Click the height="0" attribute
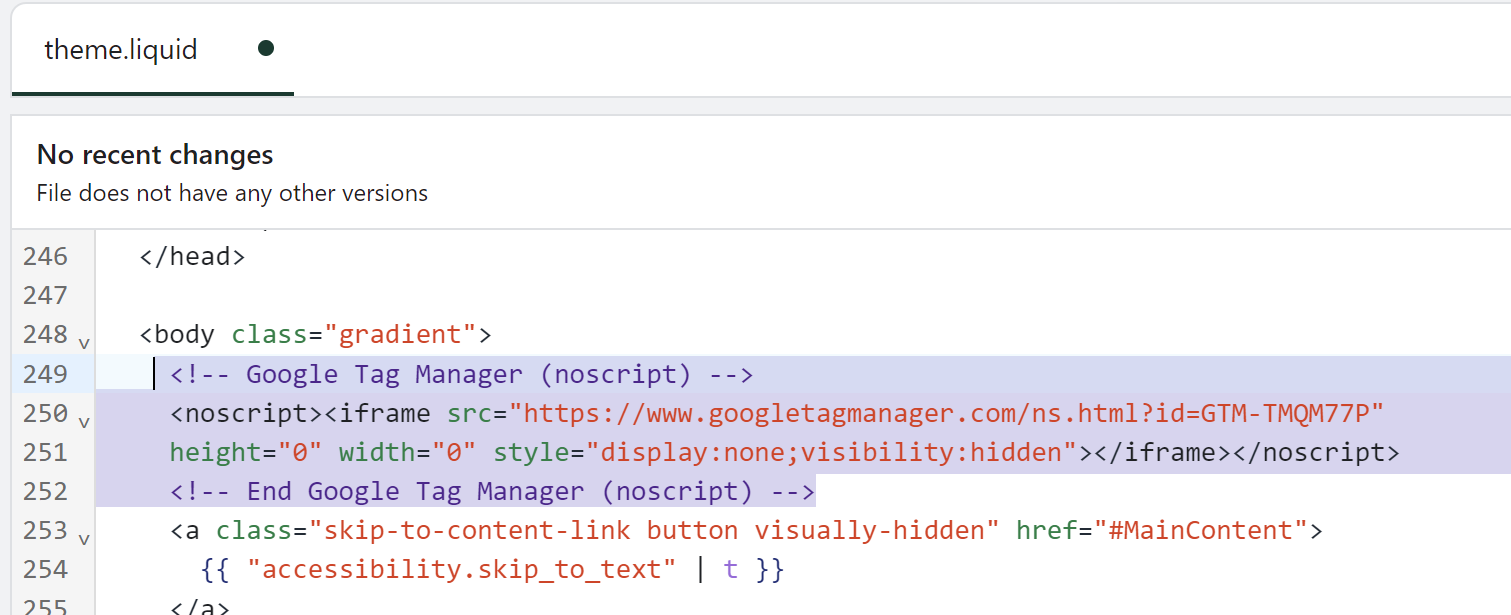1511x615 pixels. [246, 452]
